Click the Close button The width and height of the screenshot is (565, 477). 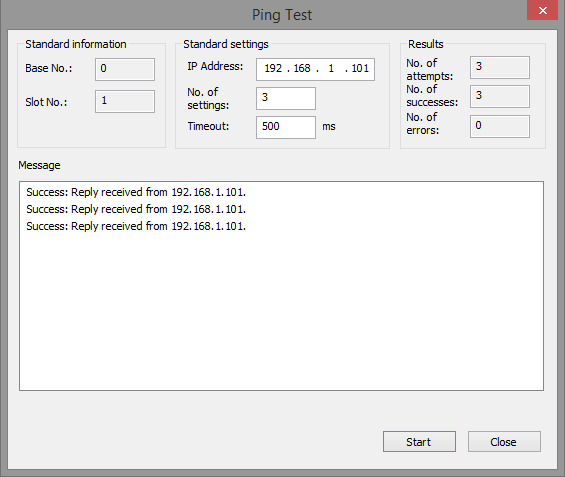504,441
